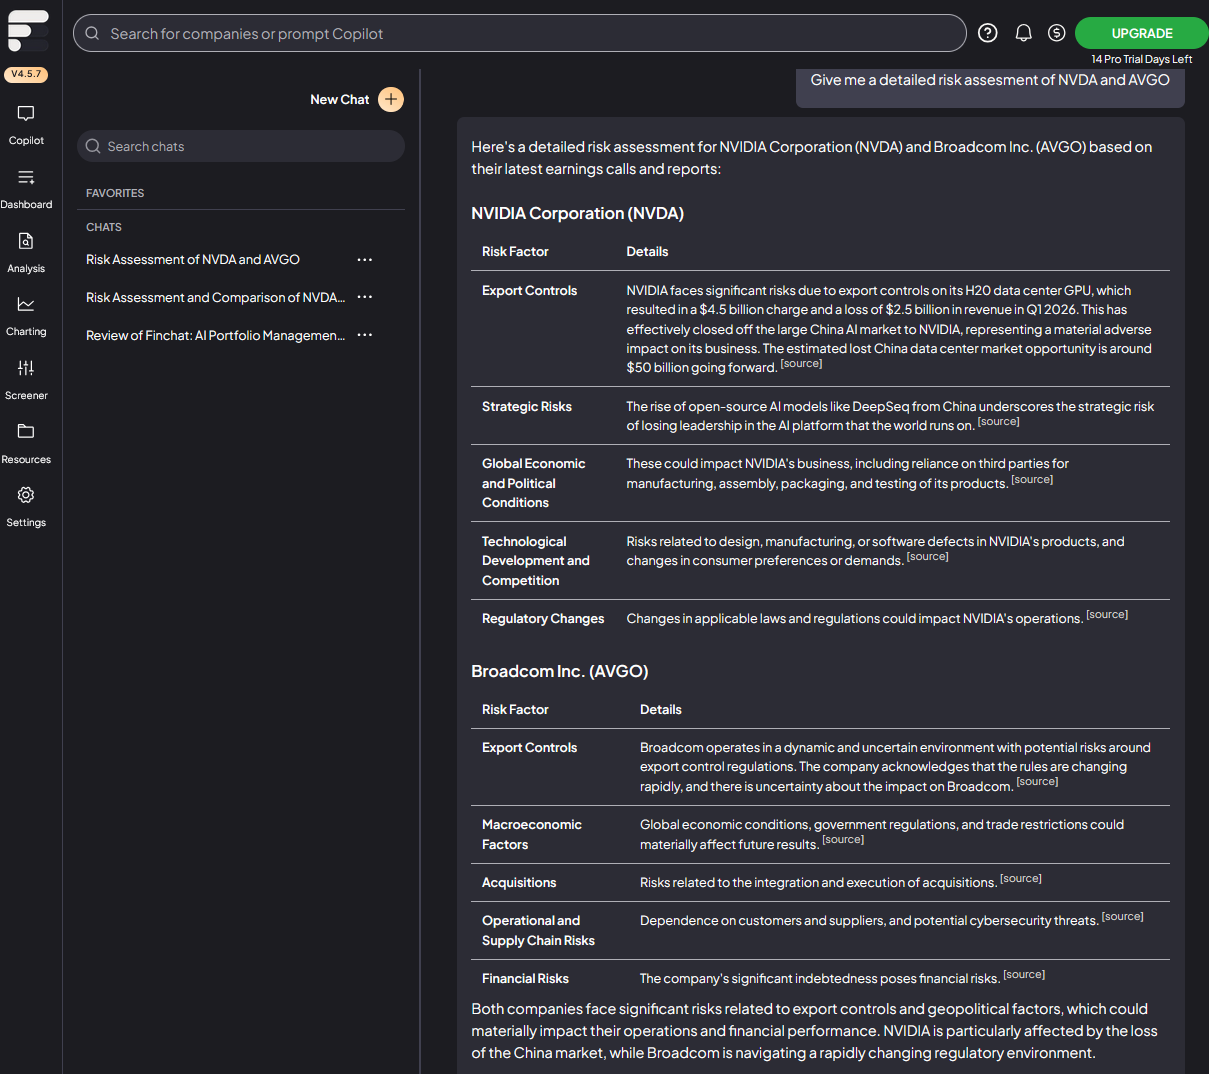The image size is (1209, 1074).
Task: Open source link in Operational and Supply Chain Risks row
Action: pos(1122,917)
